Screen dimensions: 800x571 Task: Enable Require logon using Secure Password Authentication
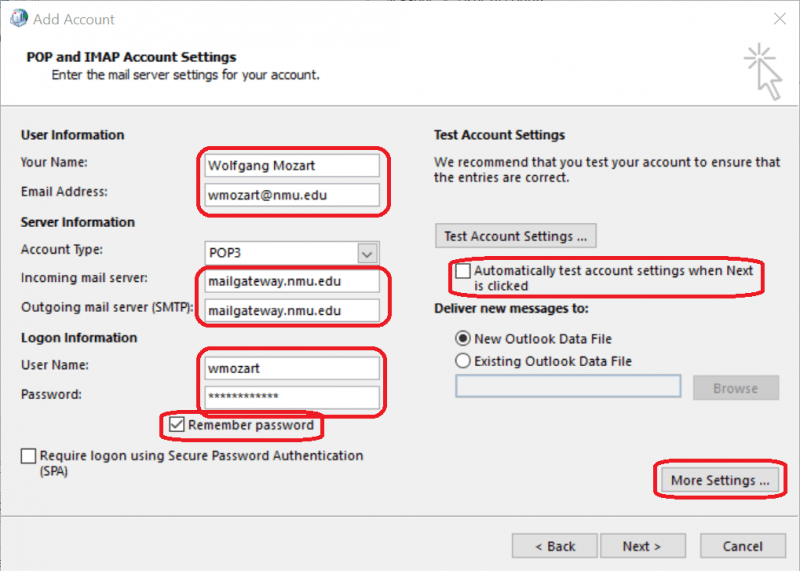29,456
